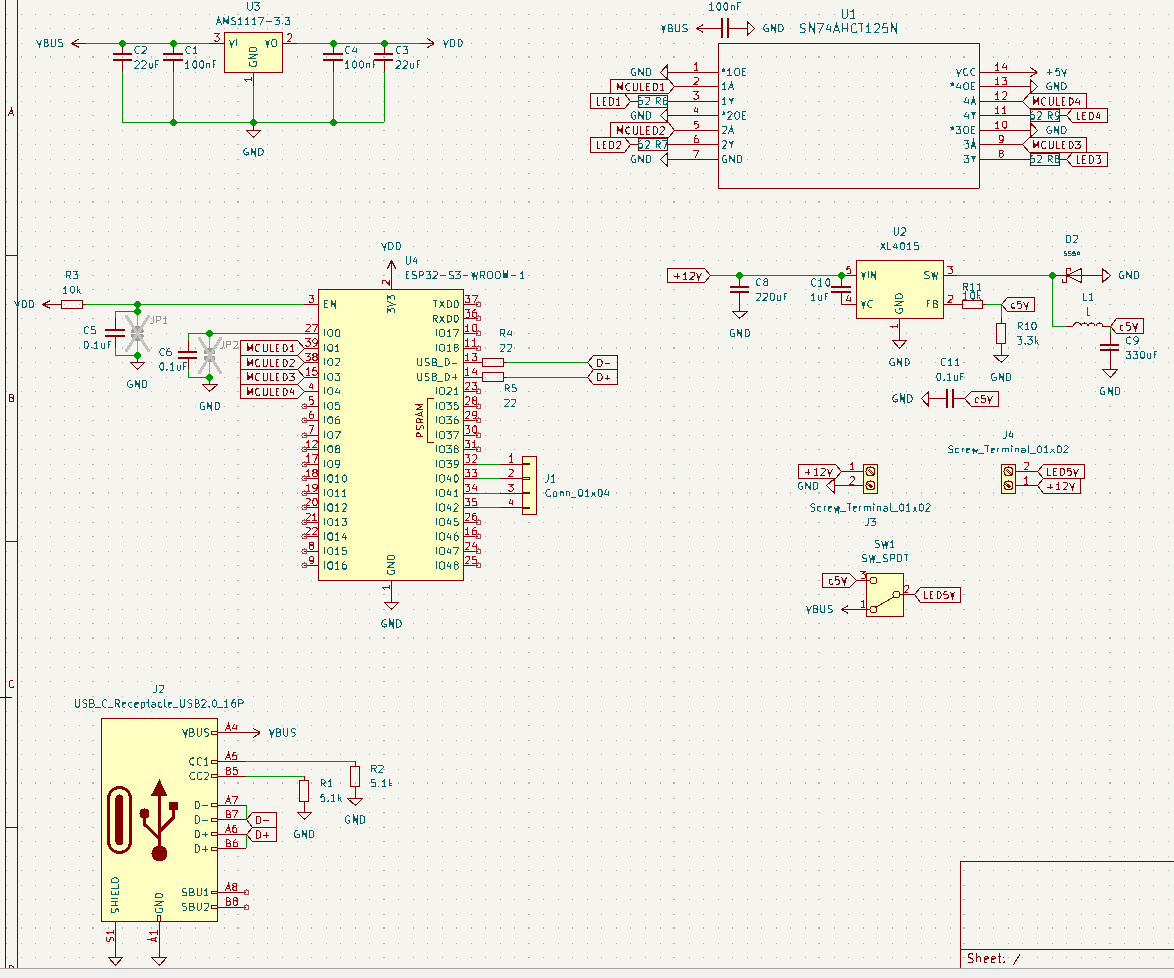Select the XL4015 buck converter U2
Viewport: 1174px width, 978px height.
[899, 290]
